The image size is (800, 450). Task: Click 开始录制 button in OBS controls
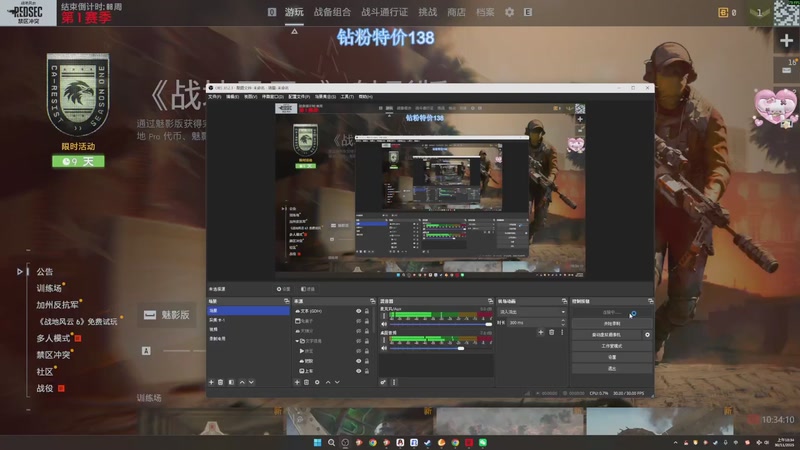click(x=612, y=323)
